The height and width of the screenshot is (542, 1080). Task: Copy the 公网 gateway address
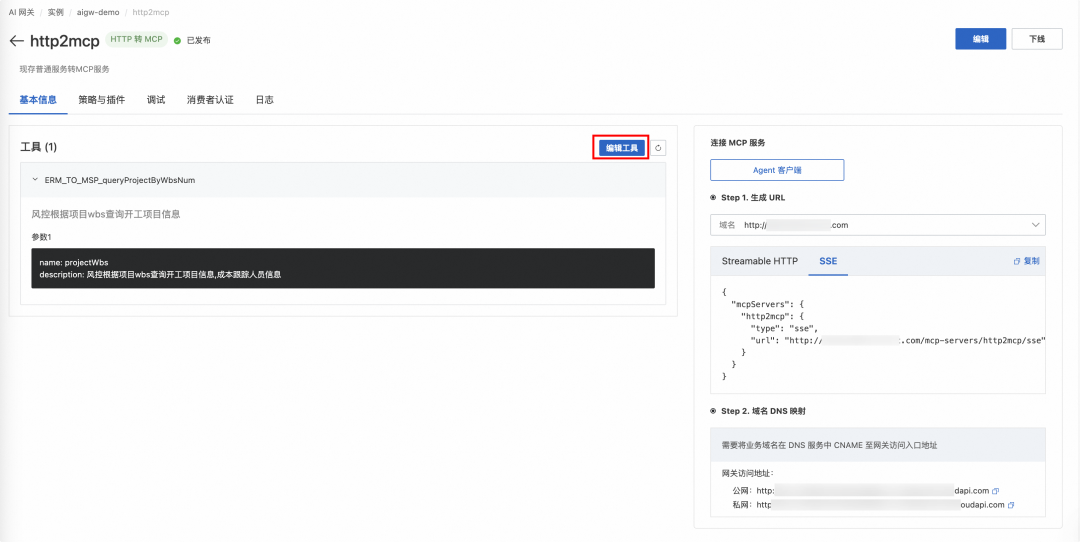[x=996, y=491]
